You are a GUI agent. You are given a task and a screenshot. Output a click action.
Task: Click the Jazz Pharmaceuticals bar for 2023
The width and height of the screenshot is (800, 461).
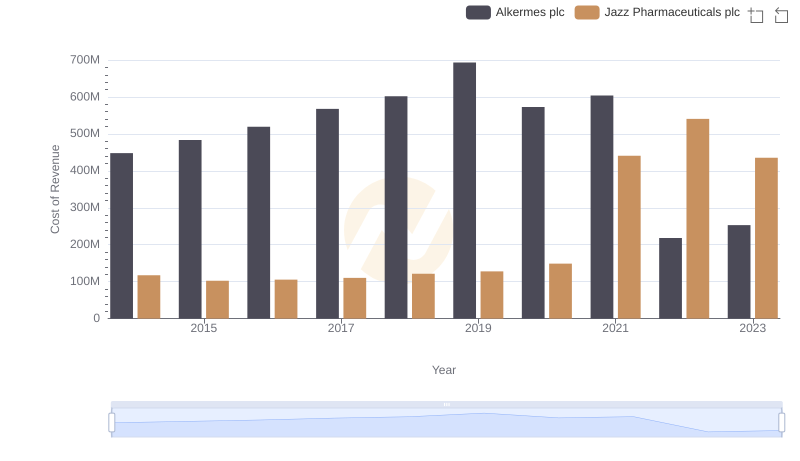pos(766,238)
